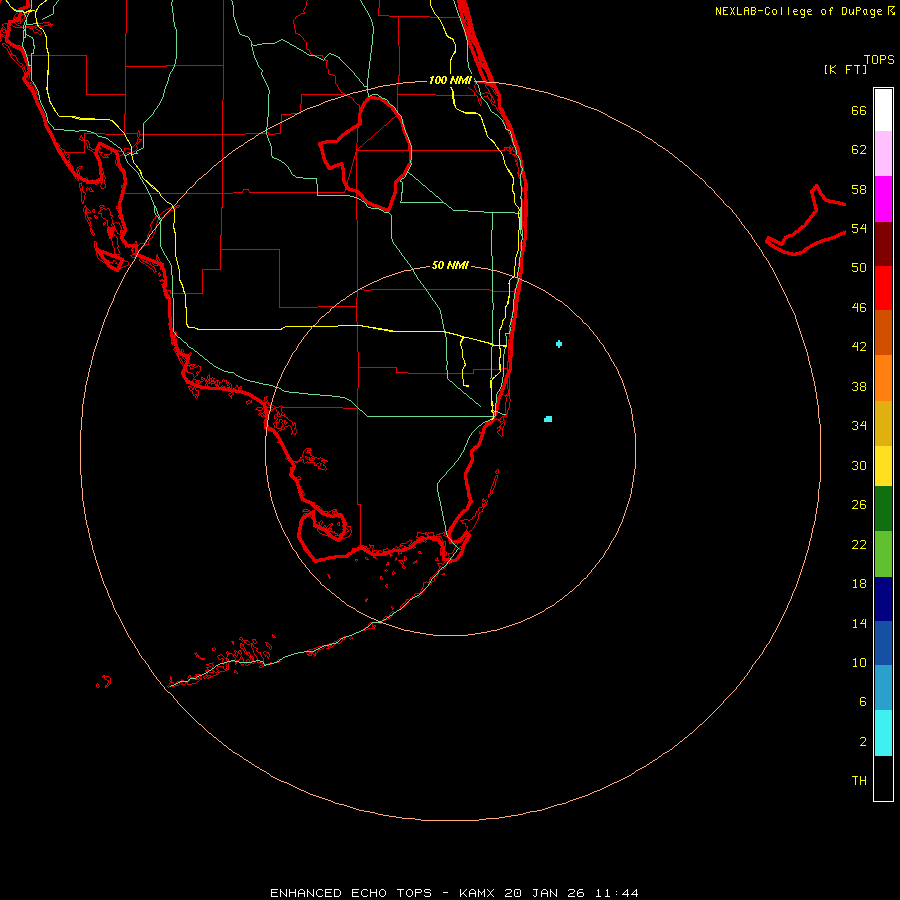900x900 pixels.
Task: Click the dark orange swatch at 42
Action: tap(883, 332)
